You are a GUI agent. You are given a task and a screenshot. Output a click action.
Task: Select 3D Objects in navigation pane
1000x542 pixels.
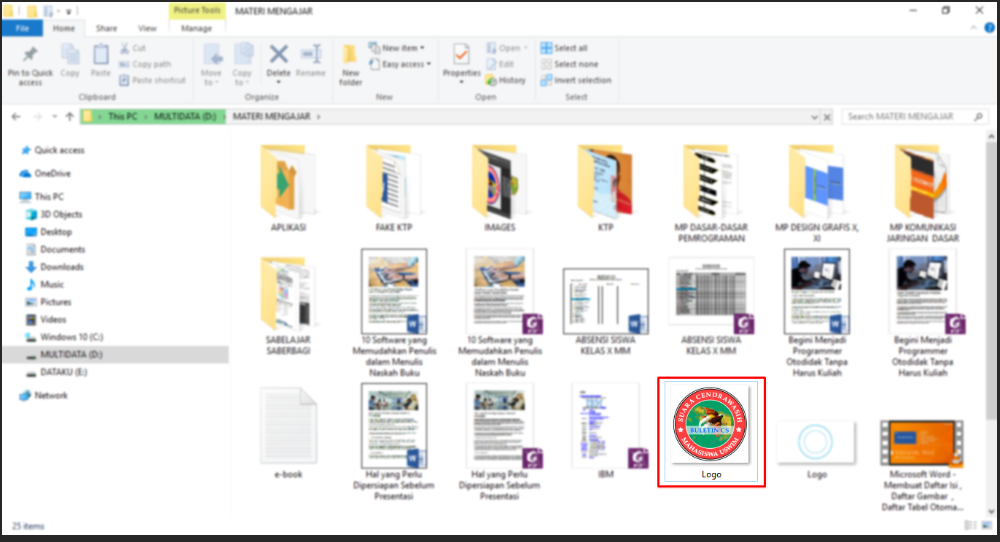point(61,214)
